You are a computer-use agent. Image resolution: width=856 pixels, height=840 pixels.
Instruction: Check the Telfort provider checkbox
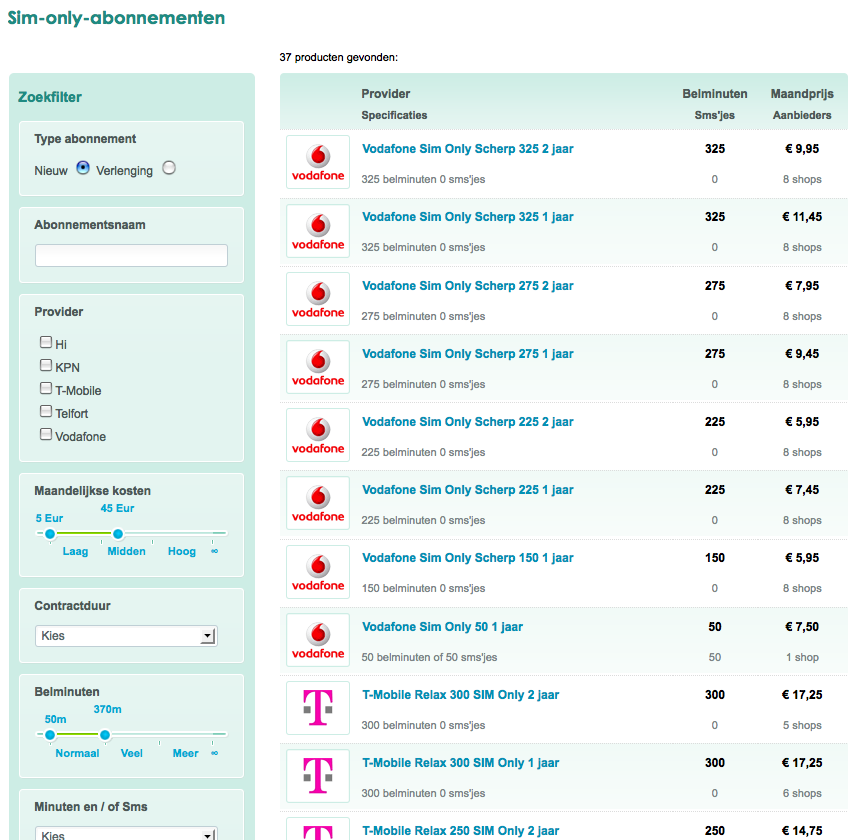(46, 412)
